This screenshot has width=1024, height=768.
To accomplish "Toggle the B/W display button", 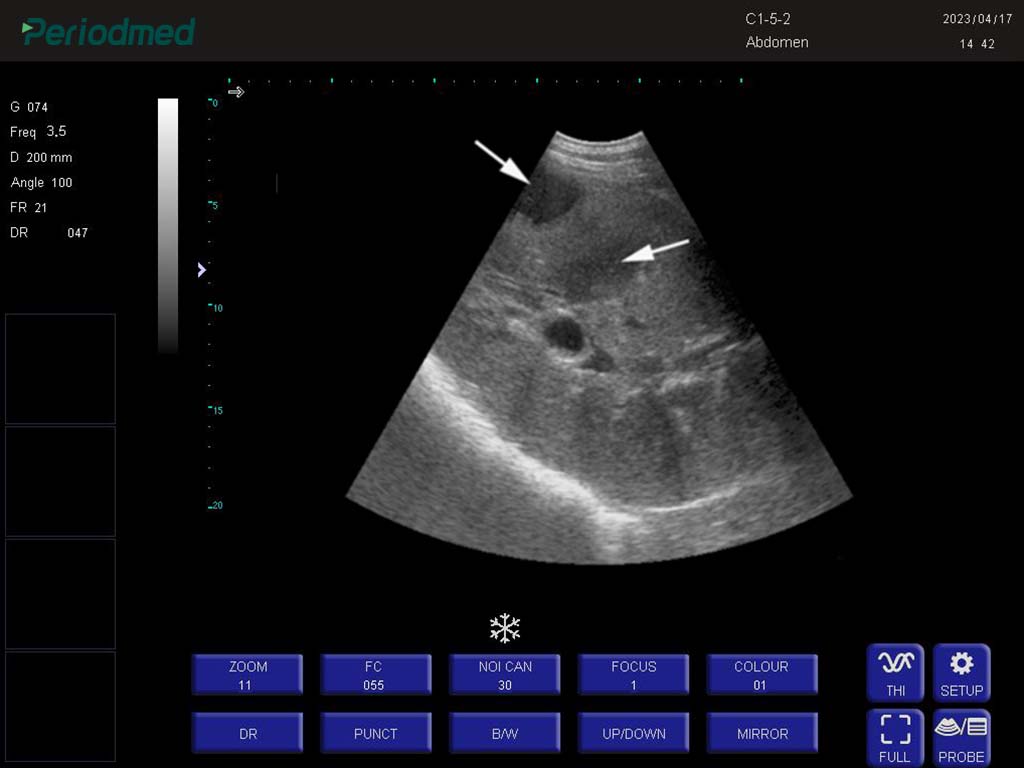I will [x=505, y=733].
